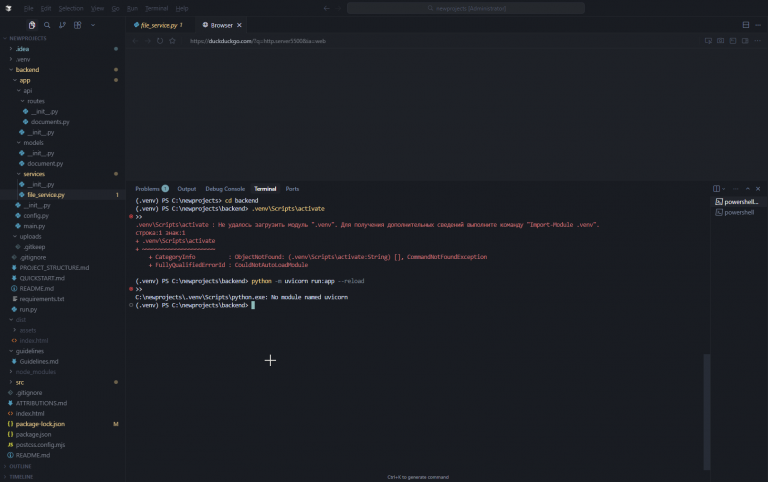Open the View menu

point(97,8)
